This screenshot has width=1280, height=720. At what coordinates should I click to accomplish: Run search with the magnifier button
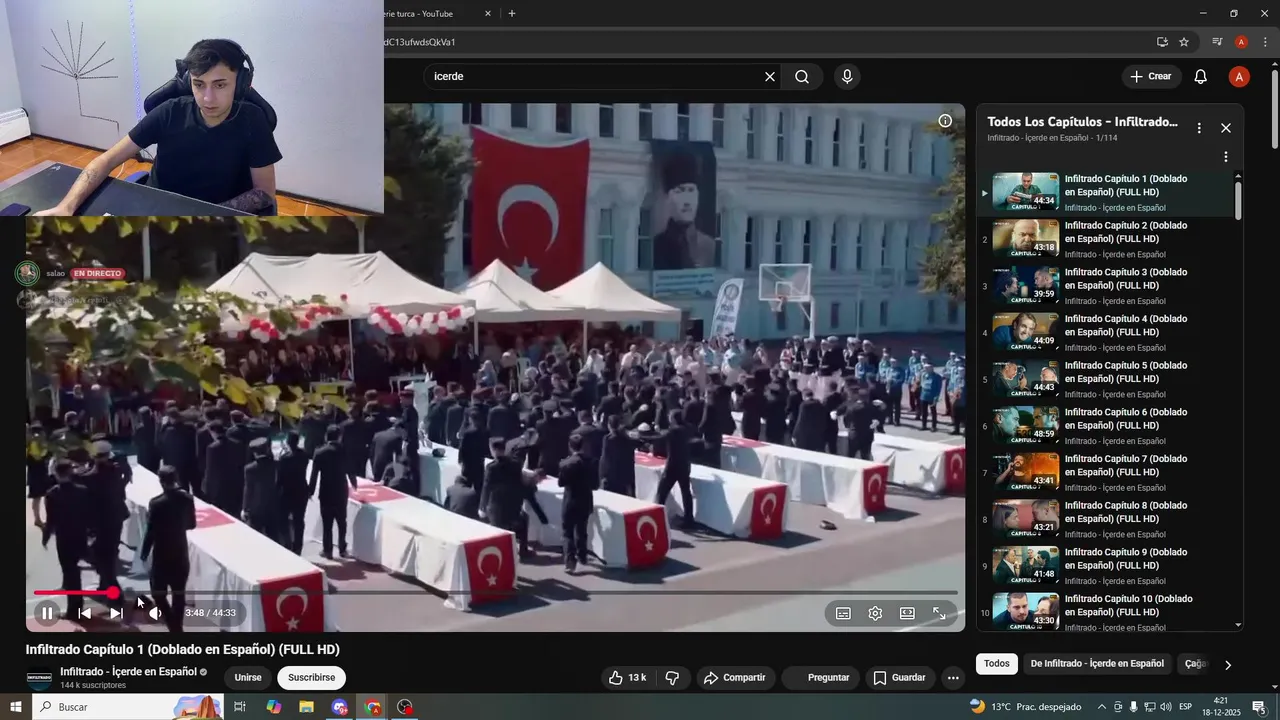click(802, 76)
